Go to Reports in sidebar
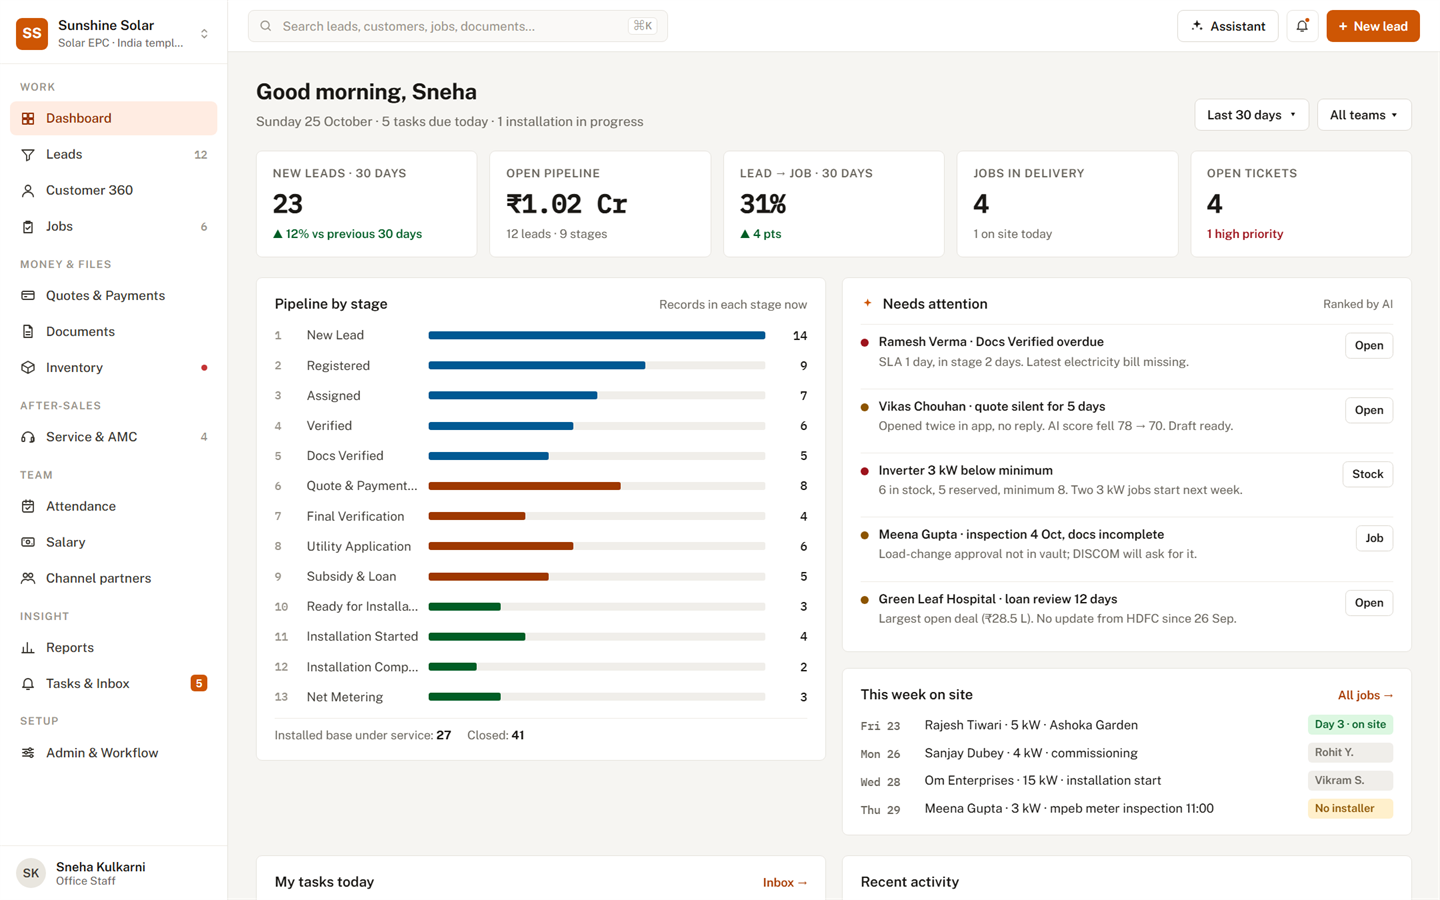The width and height of the screenshot is (1440, 900). pyautogui.click(x=113, y=648)
